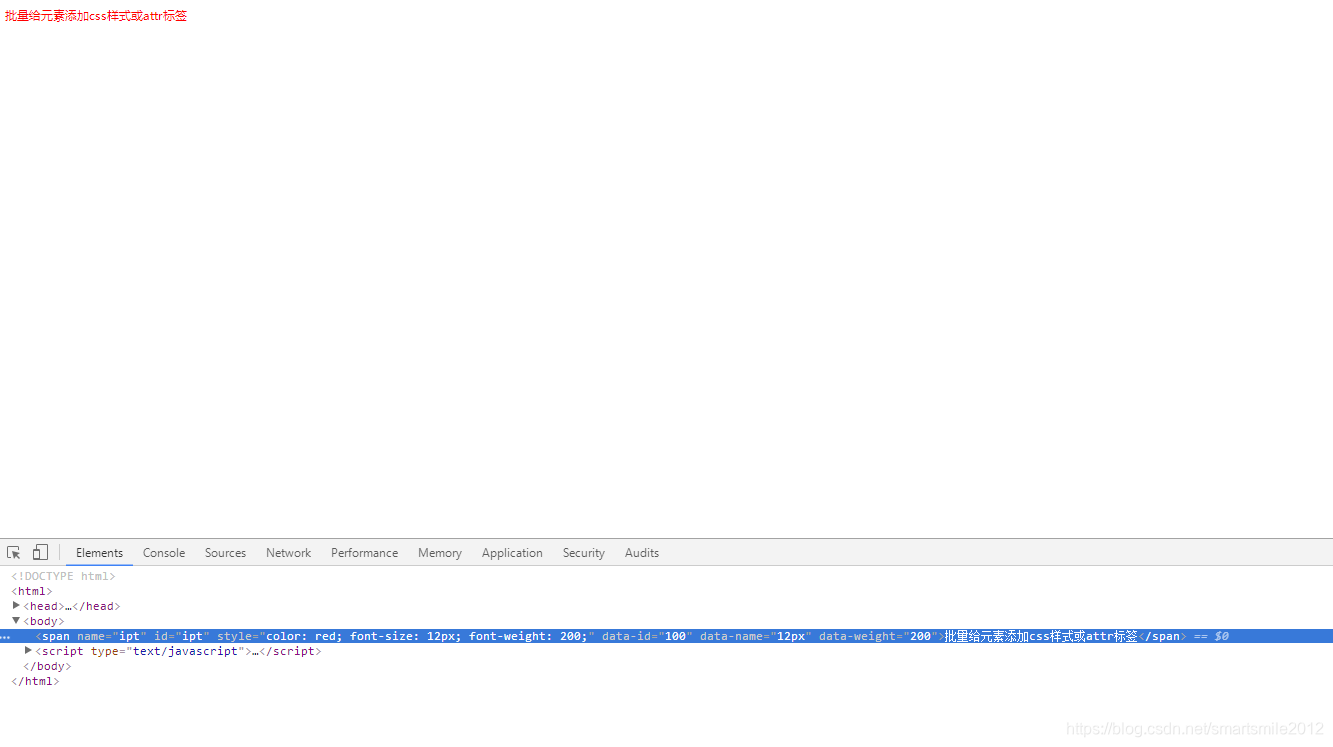Click the name="ipt" attribute

tap(112, 636)
